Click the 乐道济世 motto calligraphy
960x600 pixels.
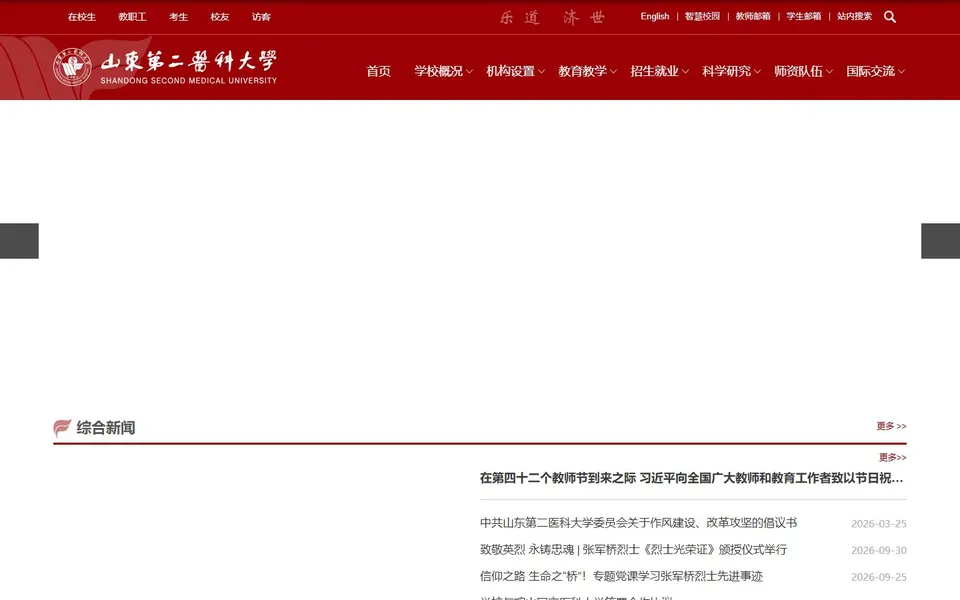point(552,17)
